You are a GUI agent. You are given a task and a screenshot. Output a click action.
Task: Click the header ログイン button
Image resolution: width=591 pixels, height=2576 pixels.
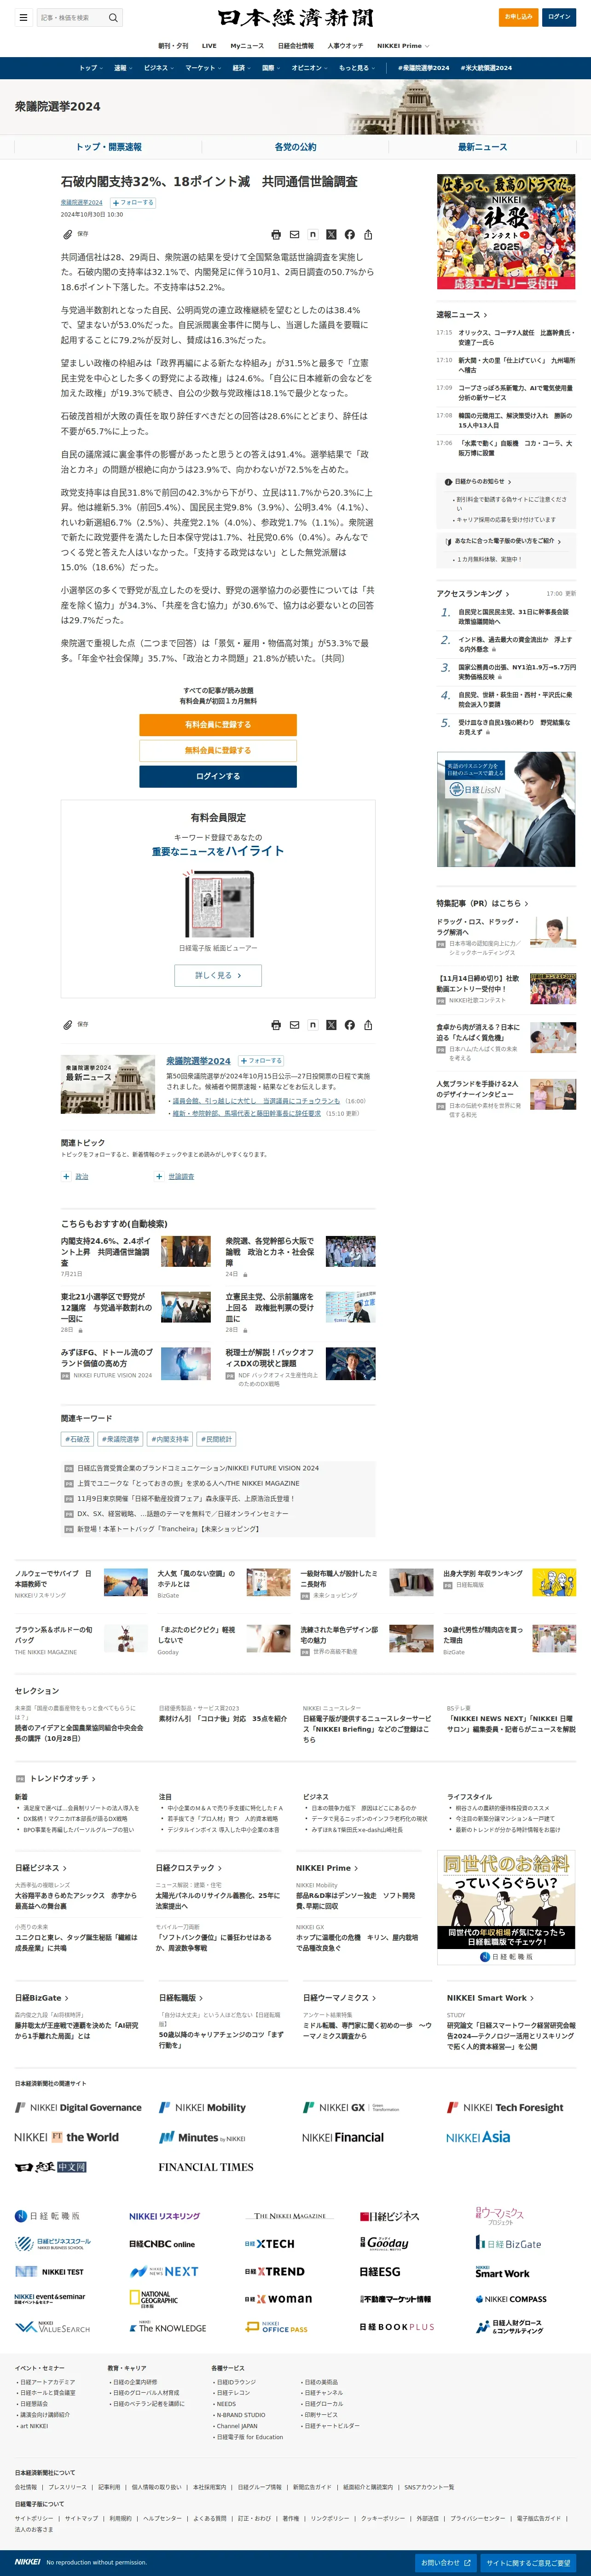[x=559, y=17]
